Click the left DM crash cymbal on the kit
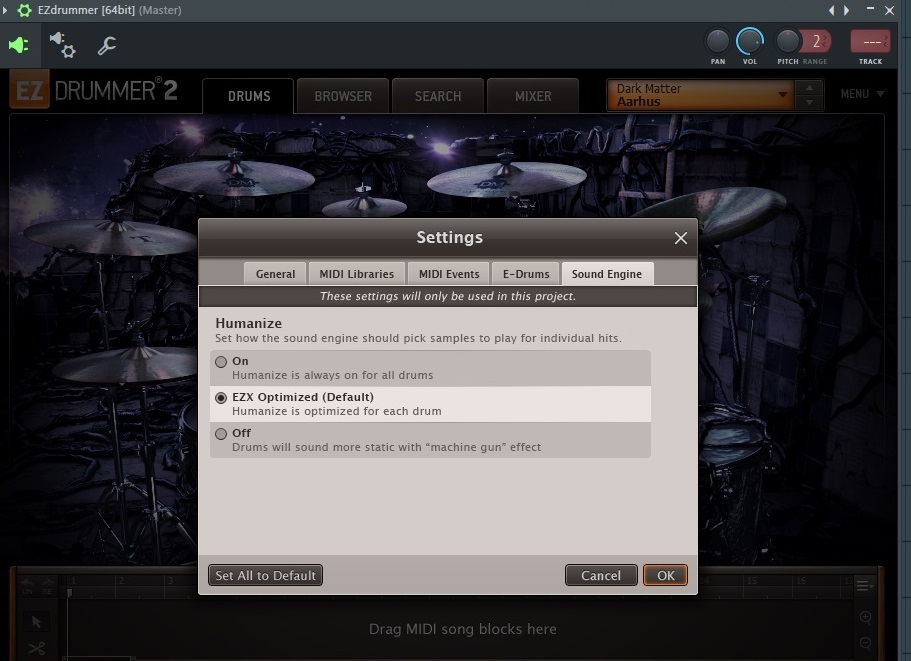The height and width of the screenshot is (661, 911). [234, 178]
